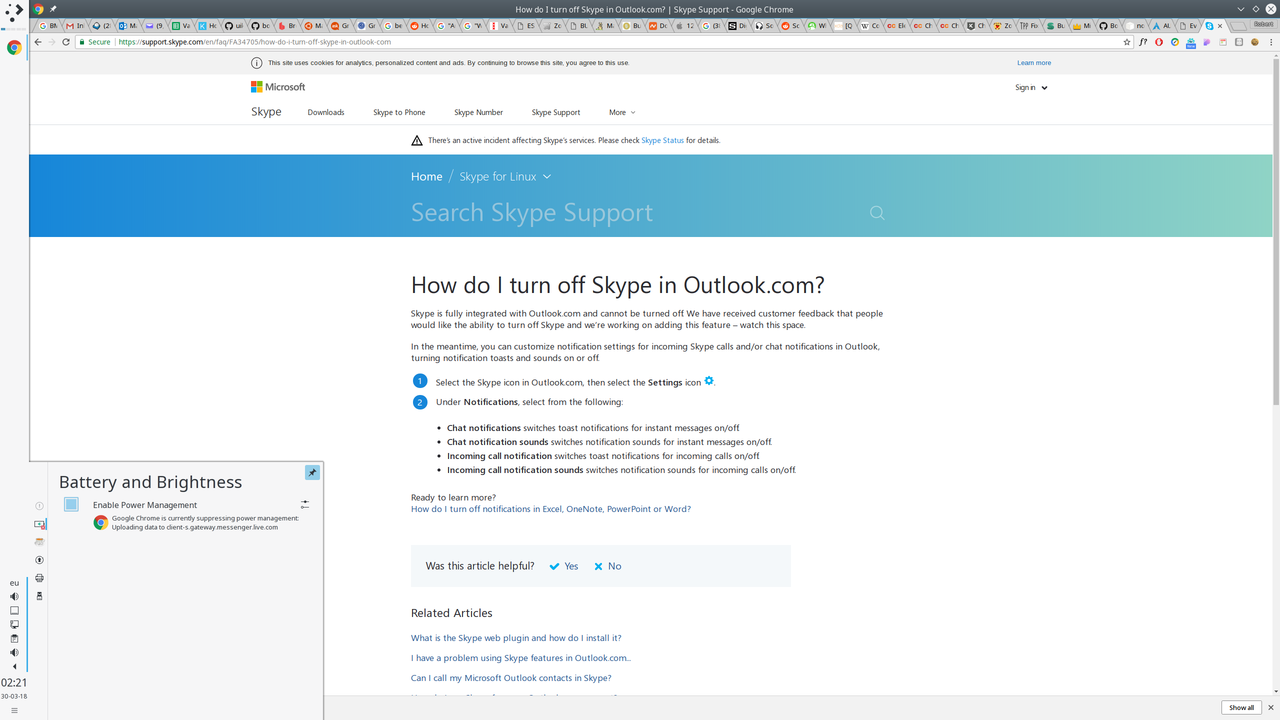Switch to the Wikipedia browser tab
The height and width of the screenshot is (720, 1280).
[x=868, y=26]
